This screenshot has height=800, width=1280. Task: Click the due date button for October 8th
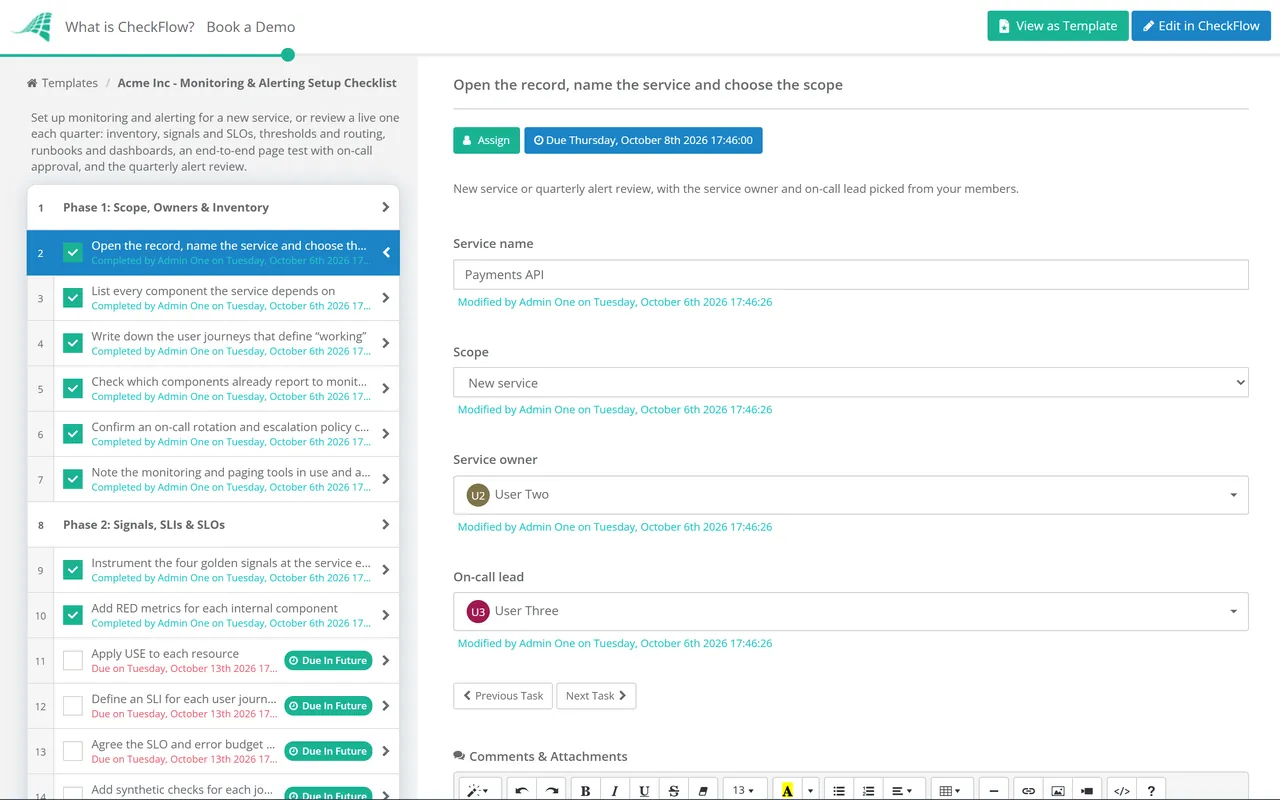point(643,140)
